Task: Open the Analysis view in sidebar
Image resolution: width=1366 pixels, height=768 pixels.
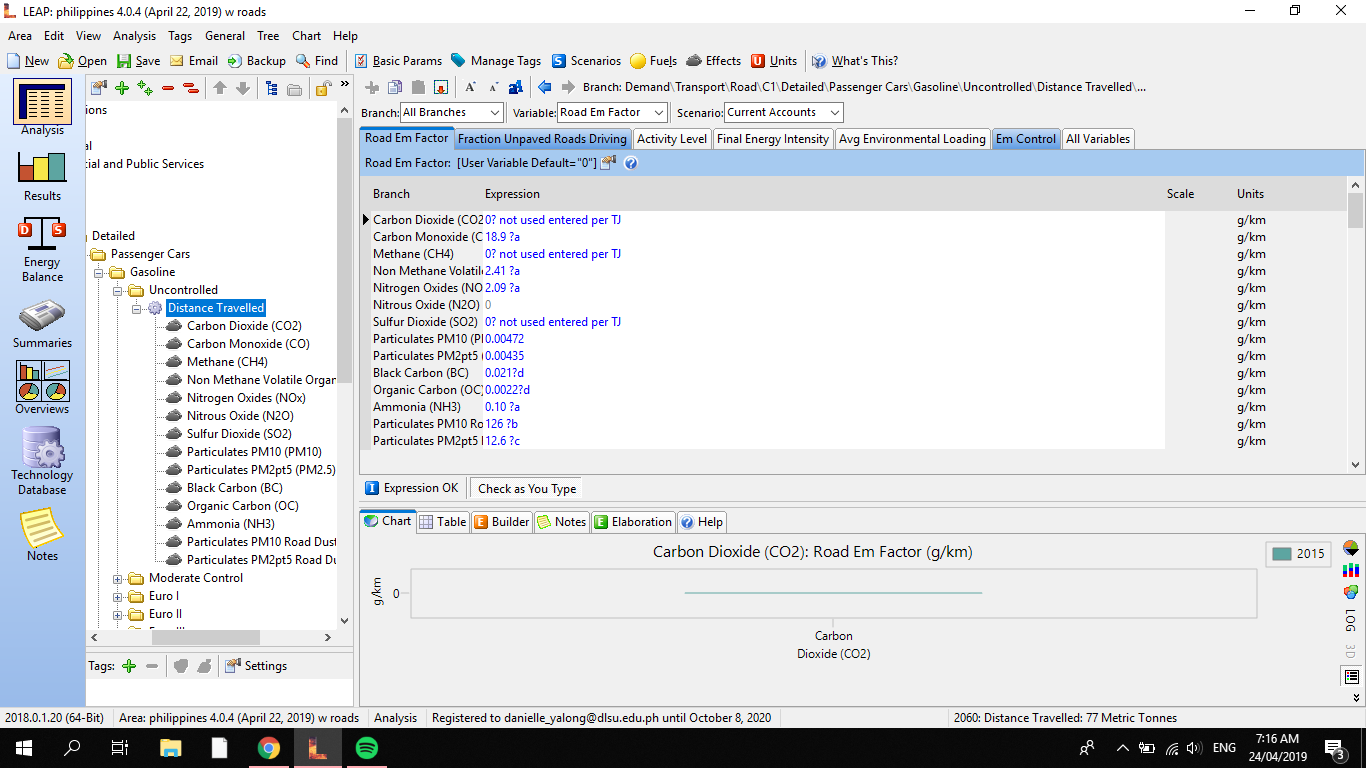Action: pos(42,109)
